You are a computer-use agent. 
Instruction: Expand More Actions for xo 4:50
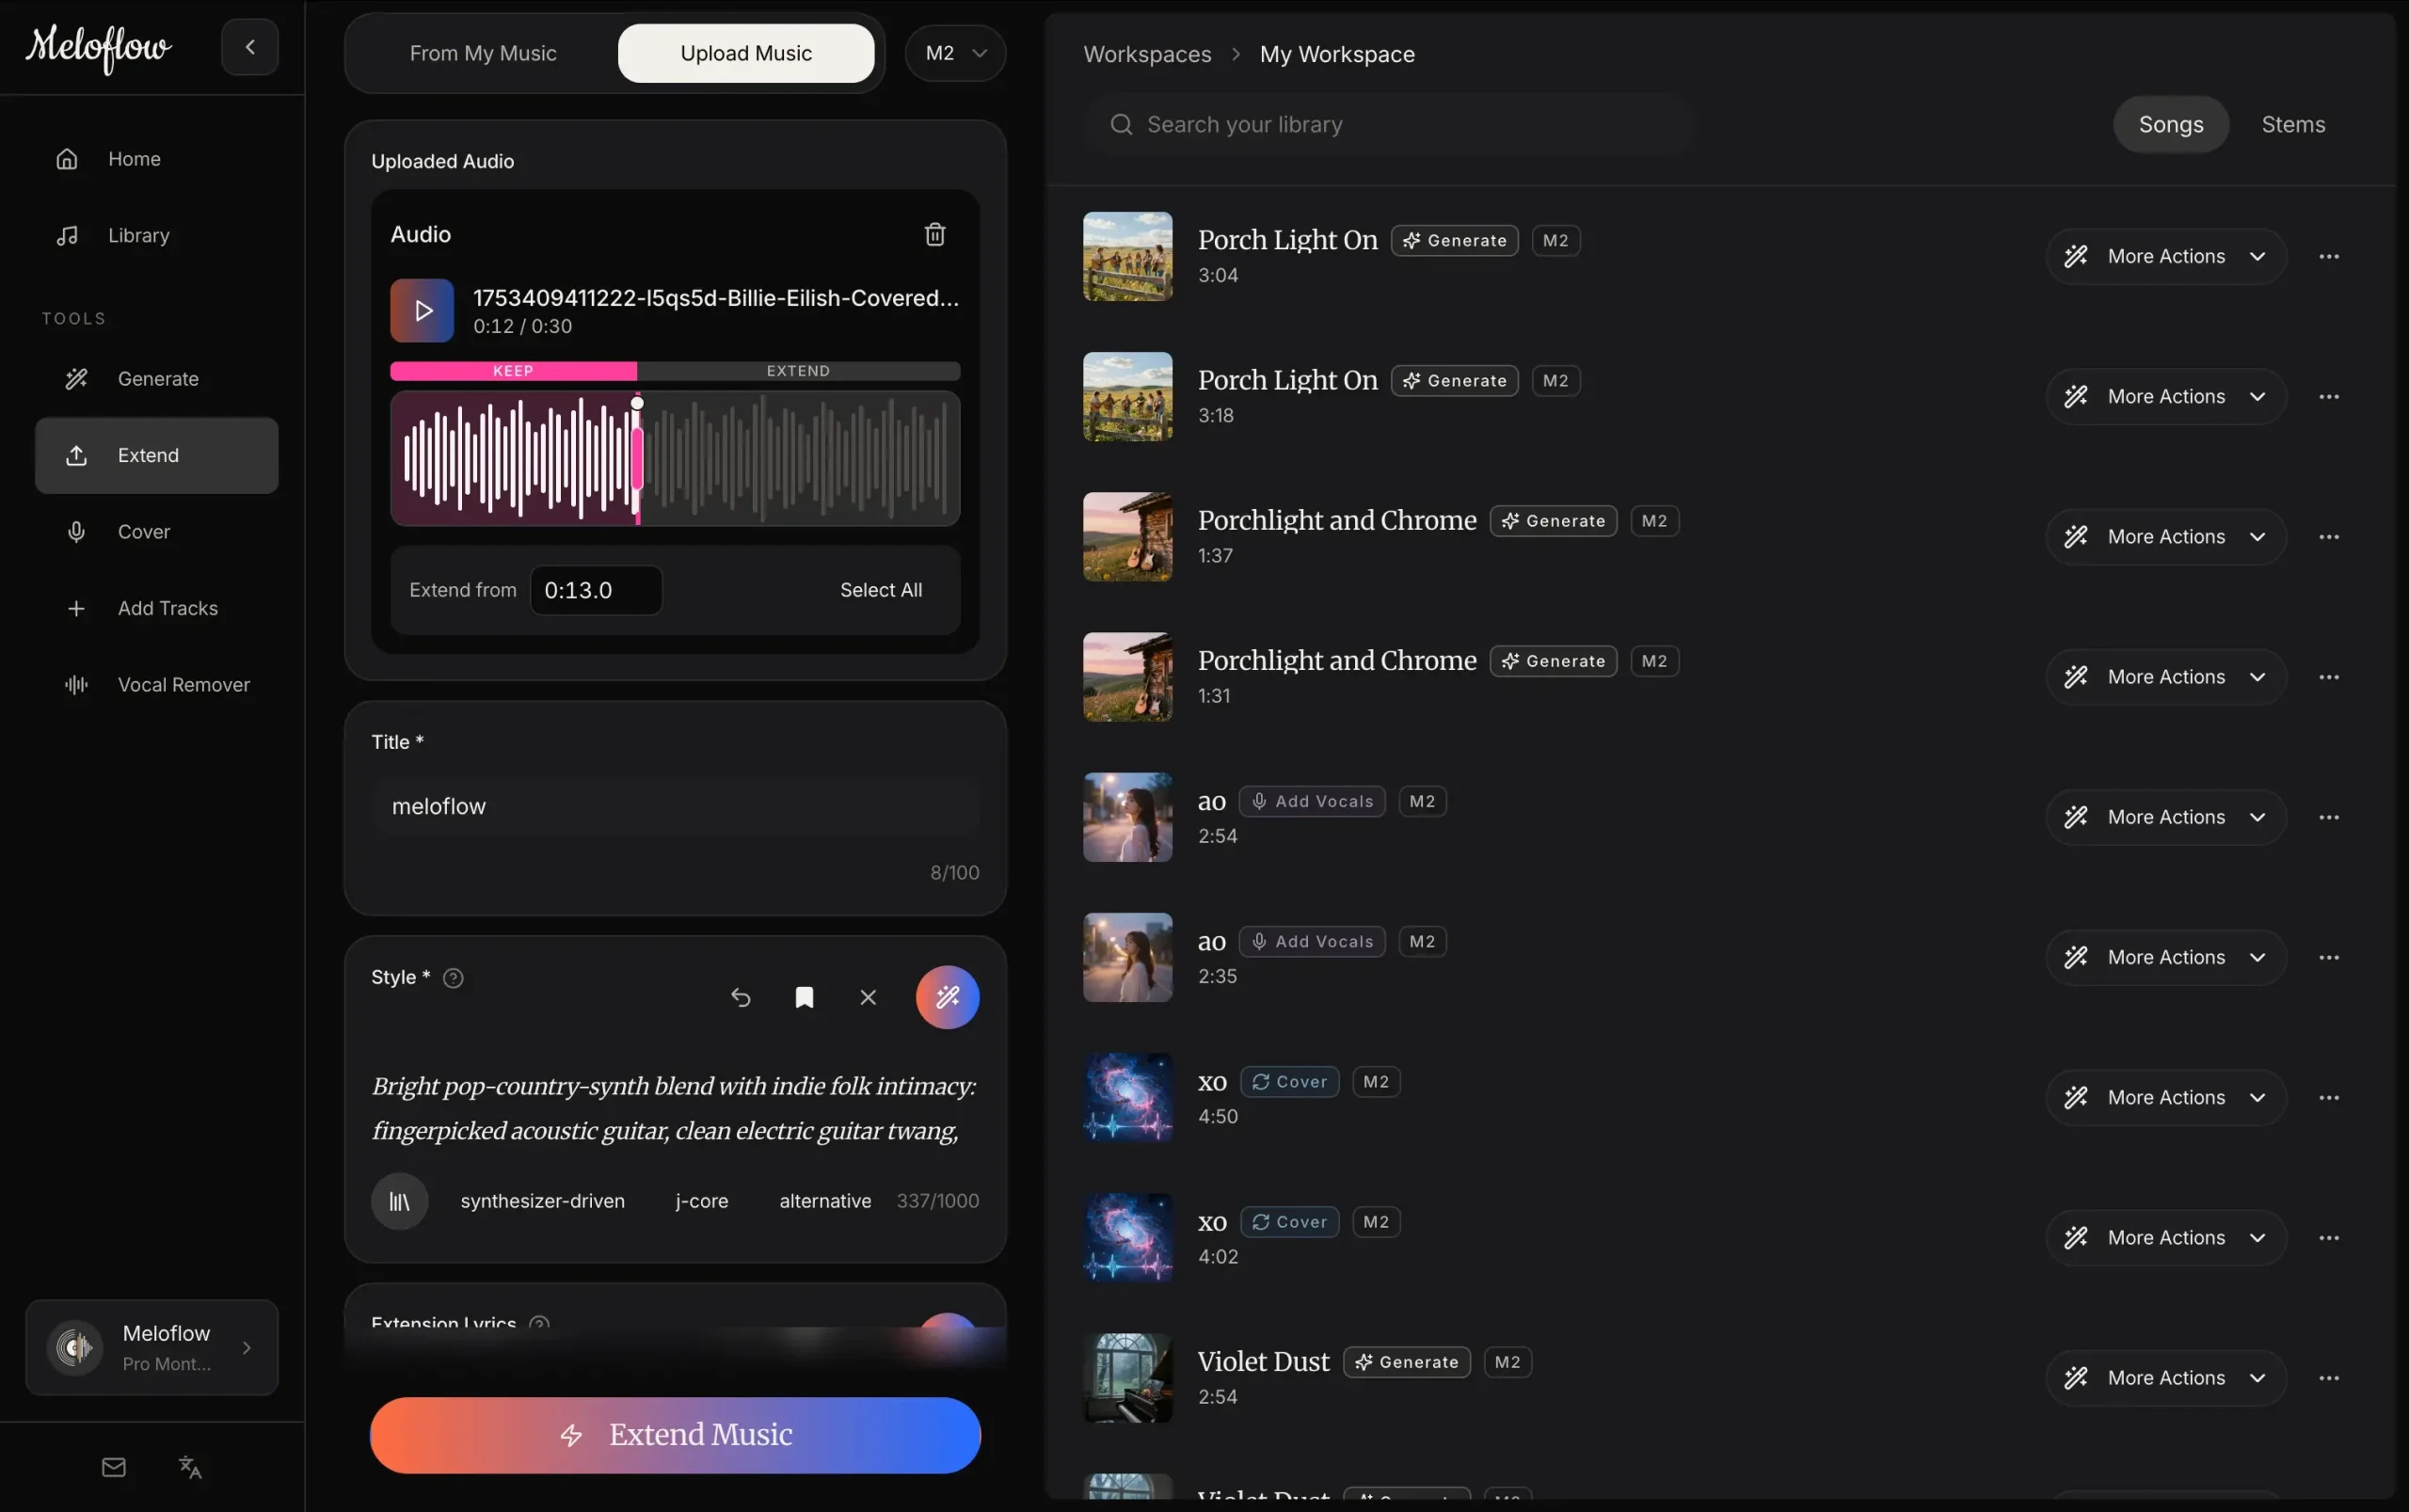pyautogui.click(x=2165, y=1097)
